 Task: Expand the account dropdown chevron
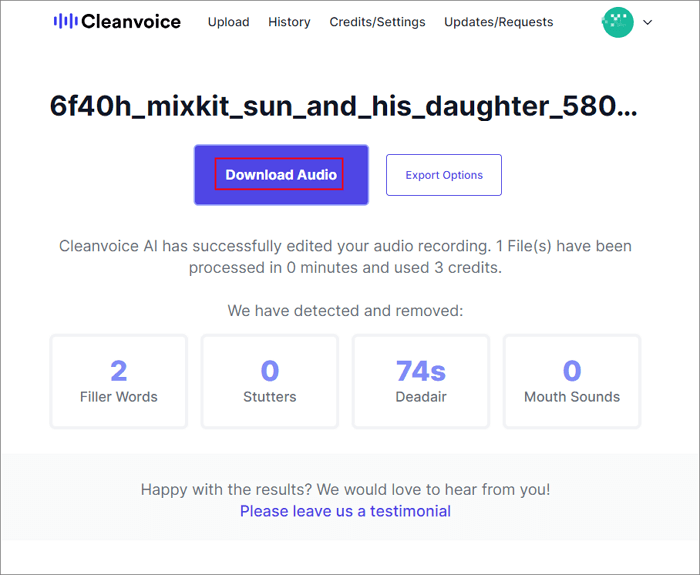[x=647, y=22]
